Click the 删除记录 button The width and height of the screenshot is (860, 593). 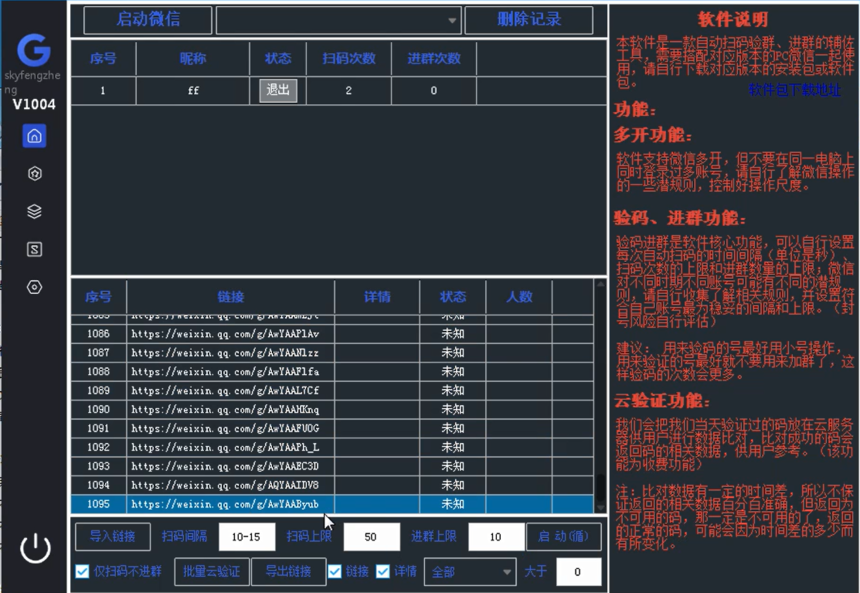pos(529,20)
